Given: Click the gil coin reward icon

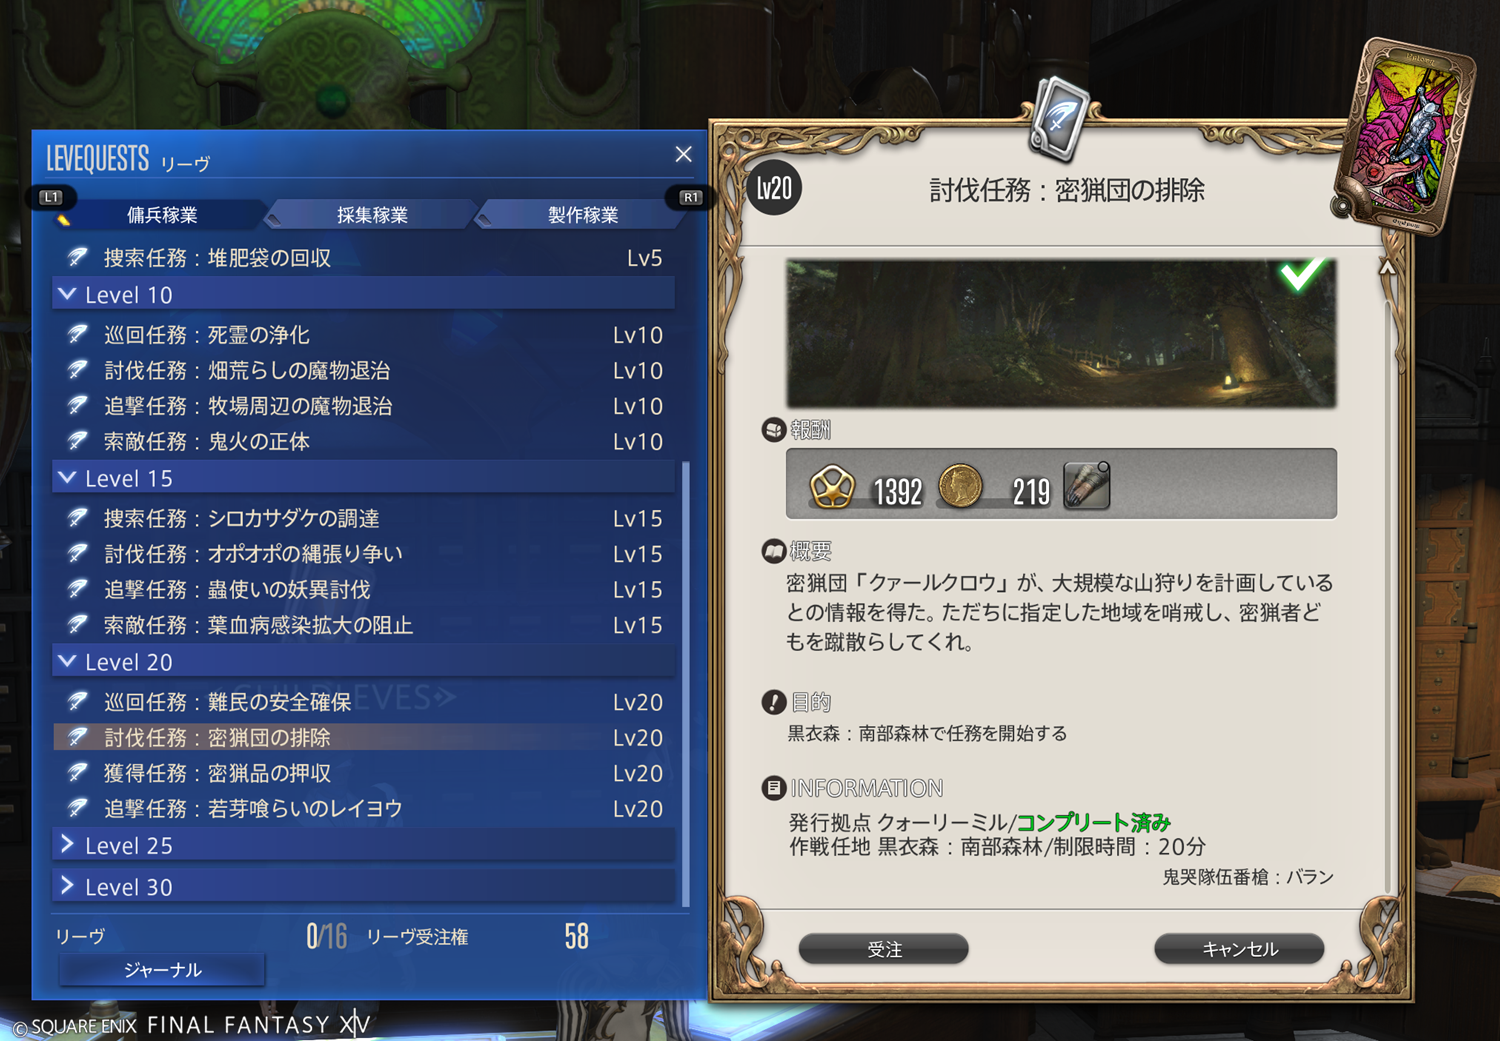Looking at the screenshot, I should pyautogui.click(x=960, y=487).
